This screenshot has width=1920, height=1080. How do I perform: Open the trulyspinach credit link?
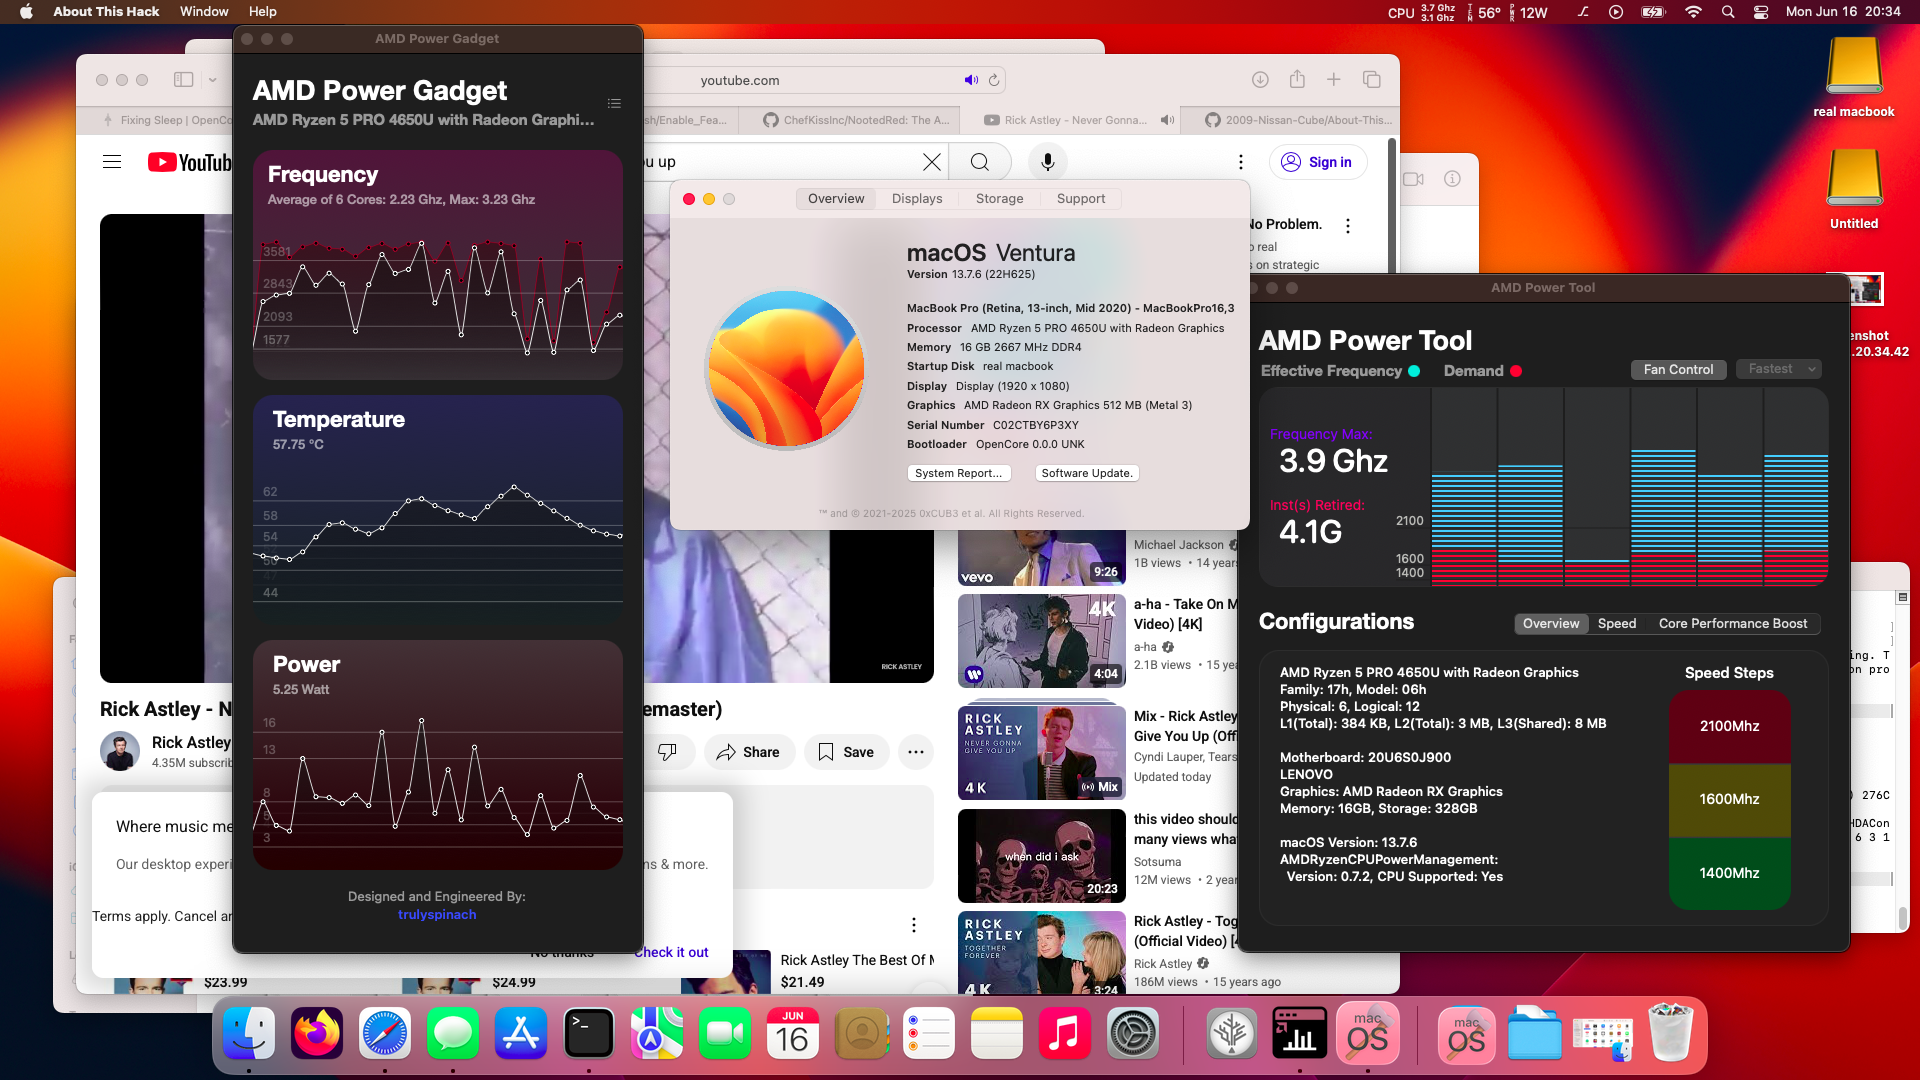[x=437, y=914]
